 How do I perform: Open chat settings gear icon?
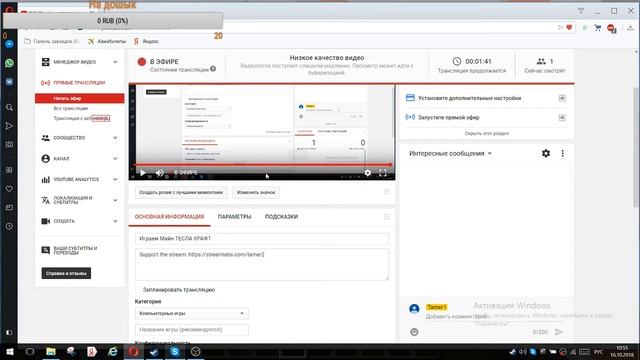point(546,153)
